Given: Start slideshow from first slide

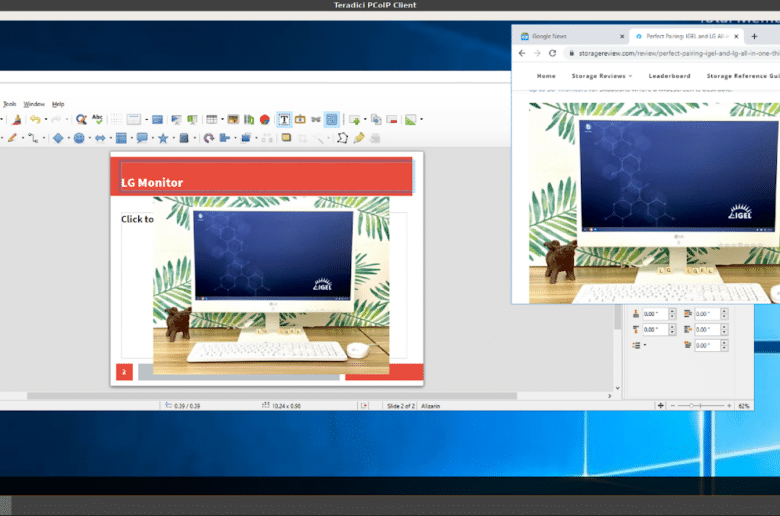Looking at the screenshot, I should pyautogui.click(x=176, y=119).
